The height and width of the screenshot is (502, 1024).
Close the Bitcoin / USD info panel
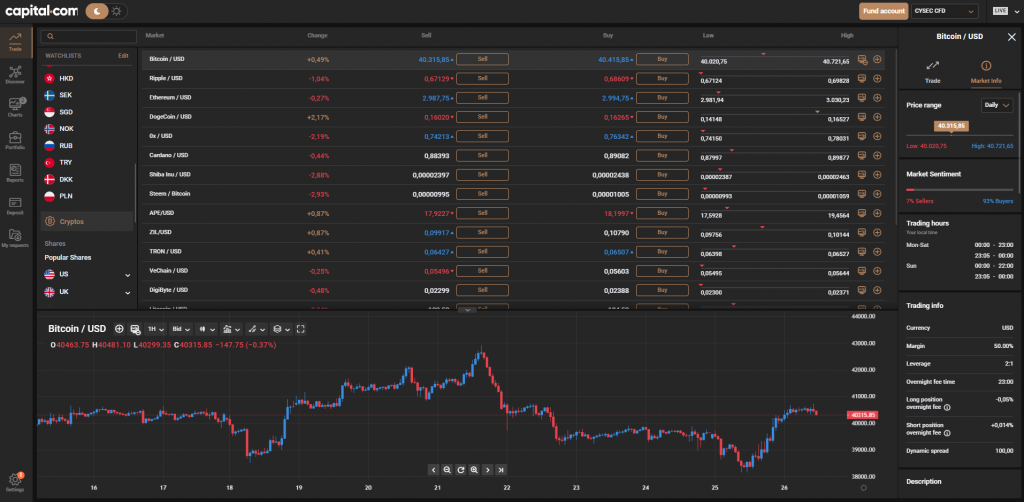click(x=1011, y=37)
